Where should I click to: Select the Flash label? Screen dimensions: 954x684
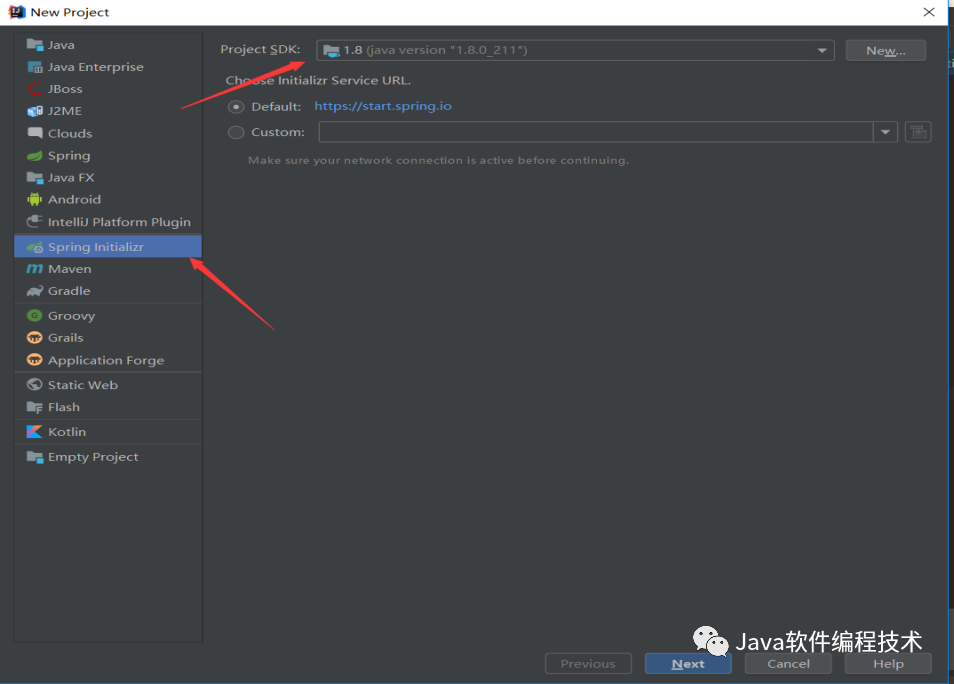pyautogui.click(x=64, y=407)
